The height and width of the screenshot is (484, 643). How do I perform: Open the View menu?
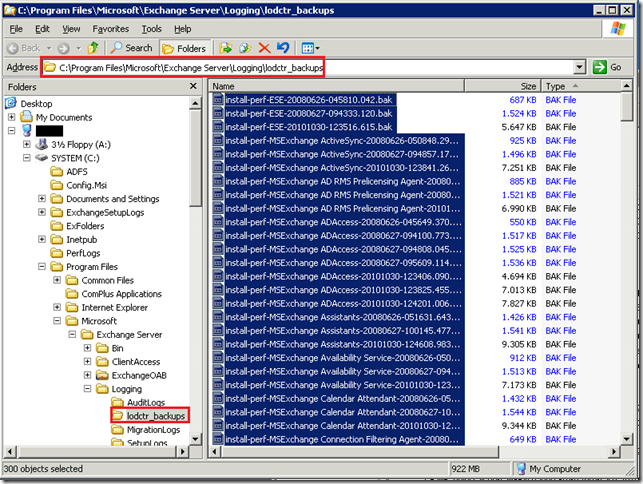(71, 29)
